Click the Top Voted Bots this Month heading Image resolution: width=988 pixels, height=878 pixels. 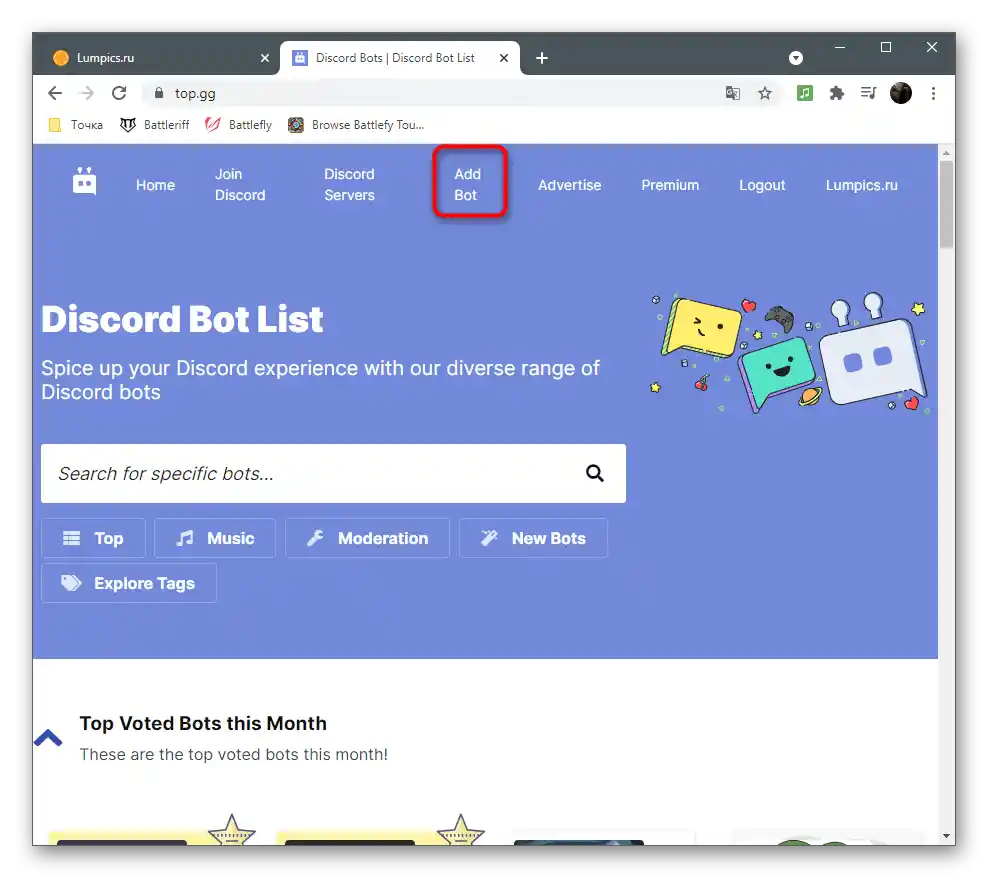tap(203, 724)
